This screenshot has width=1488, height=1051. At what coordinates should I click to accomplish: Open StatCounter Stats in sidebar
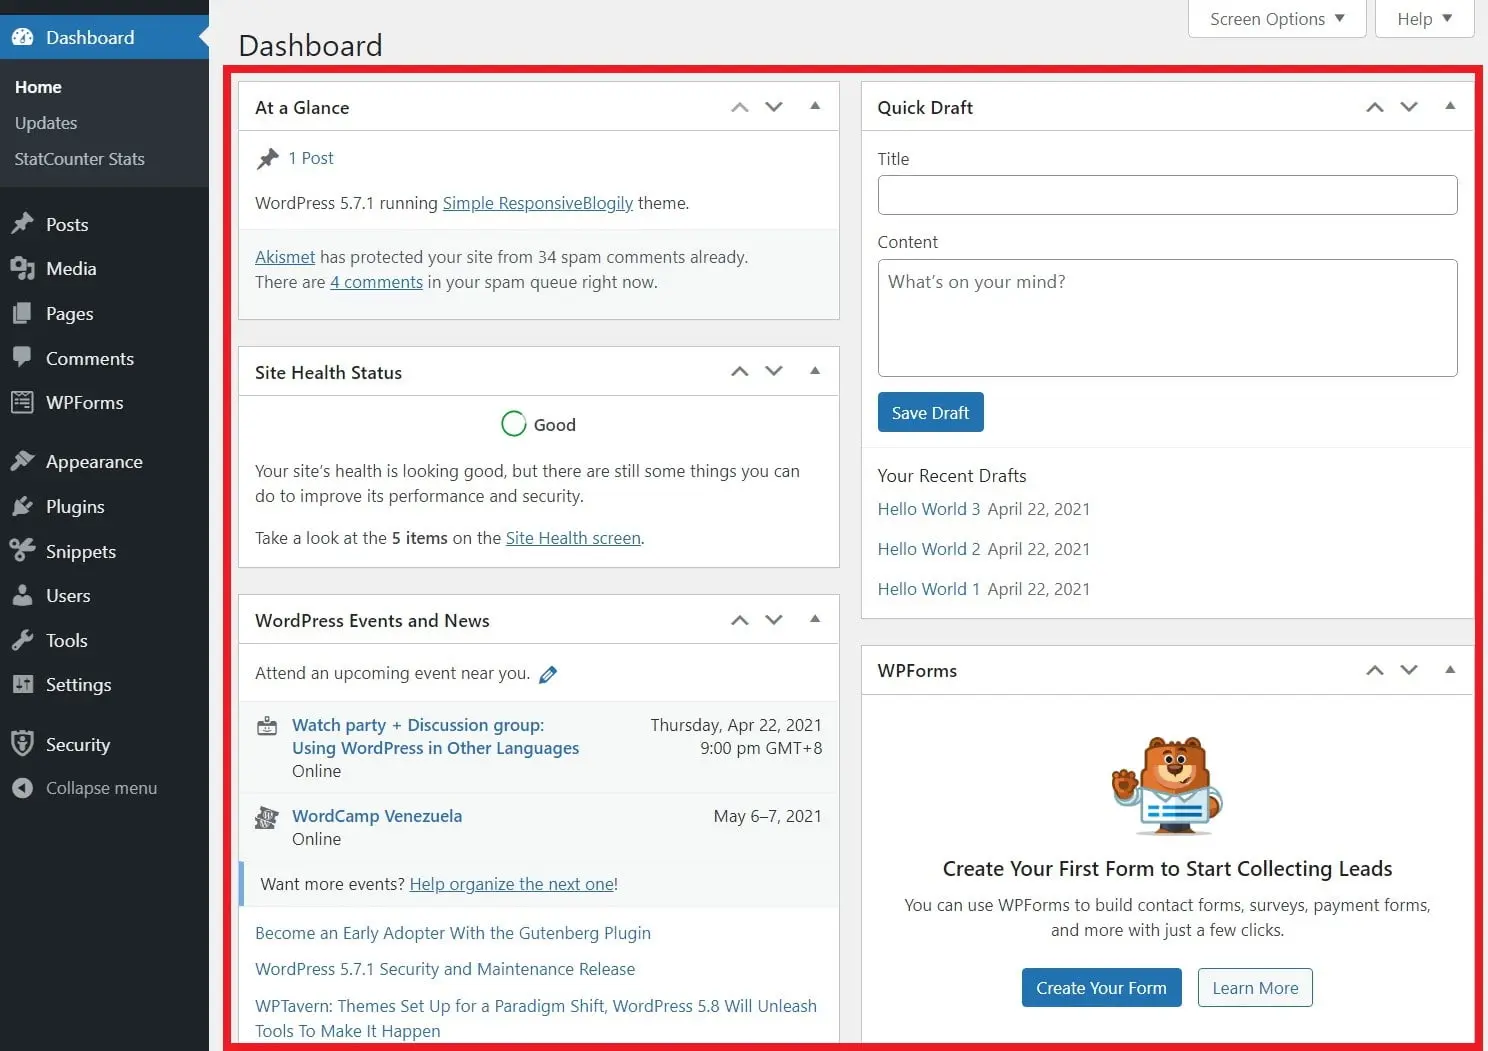(80, 159)
